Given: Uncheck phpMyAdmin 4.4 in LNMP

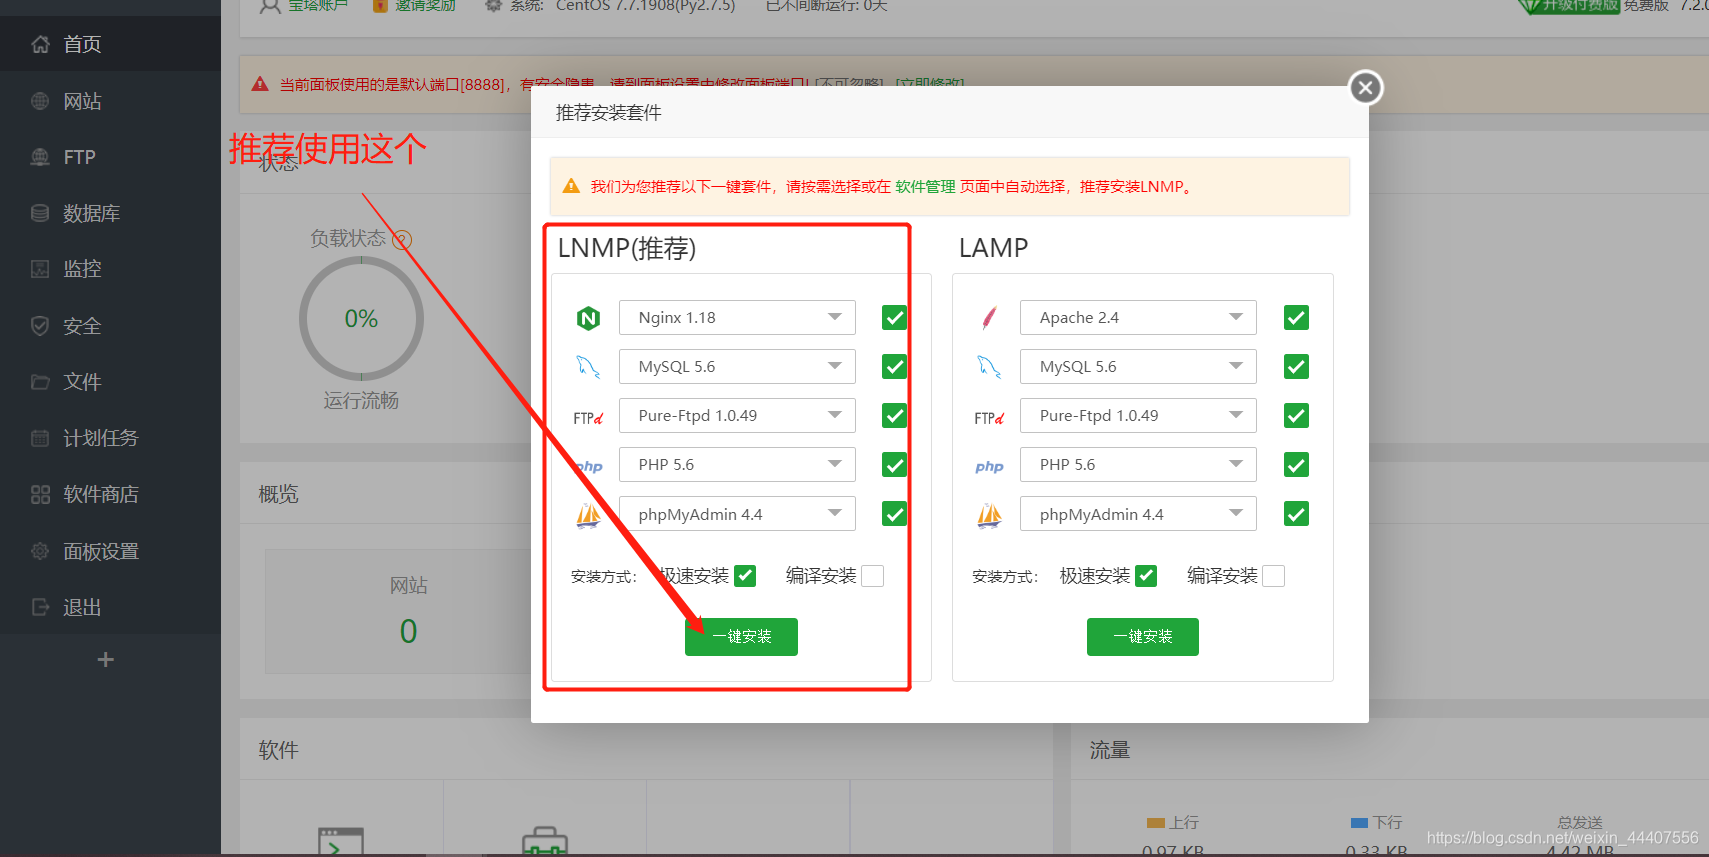Looking at the screenshot, I should click(x=894, y=514).
